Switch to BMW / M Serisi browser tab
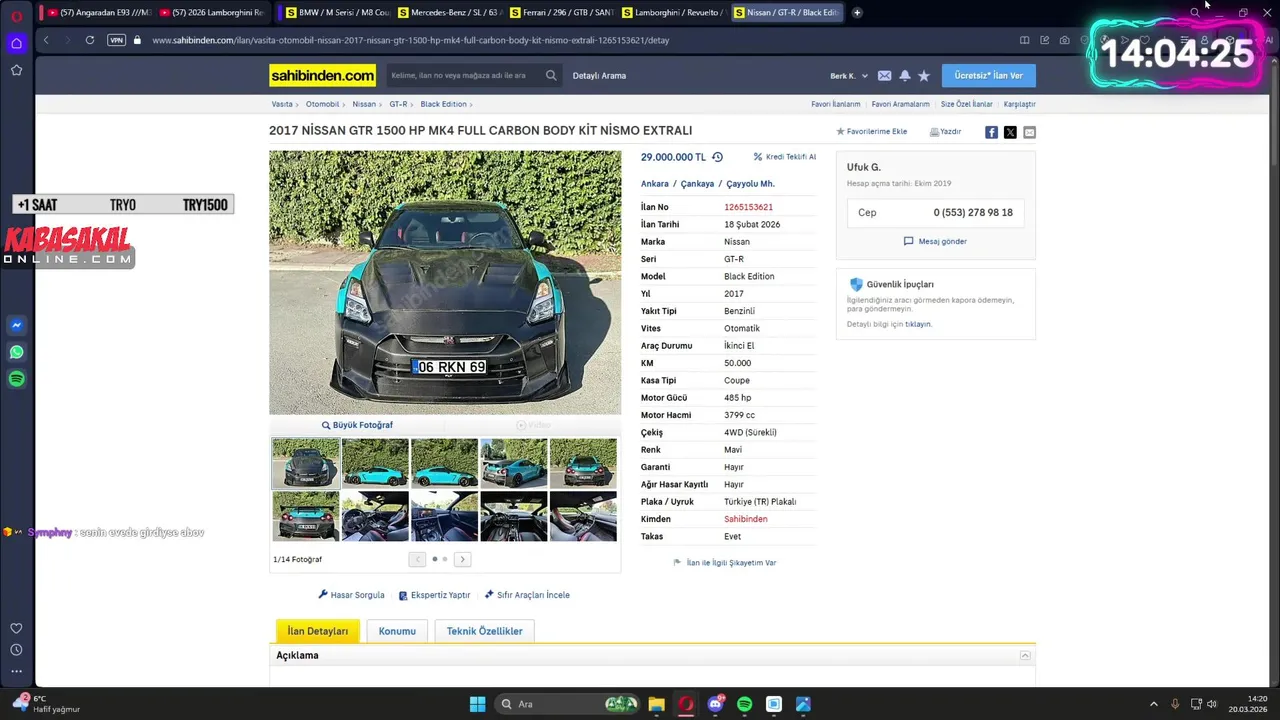The height and width of the screenshot is (720, 1280). [336, 12]
